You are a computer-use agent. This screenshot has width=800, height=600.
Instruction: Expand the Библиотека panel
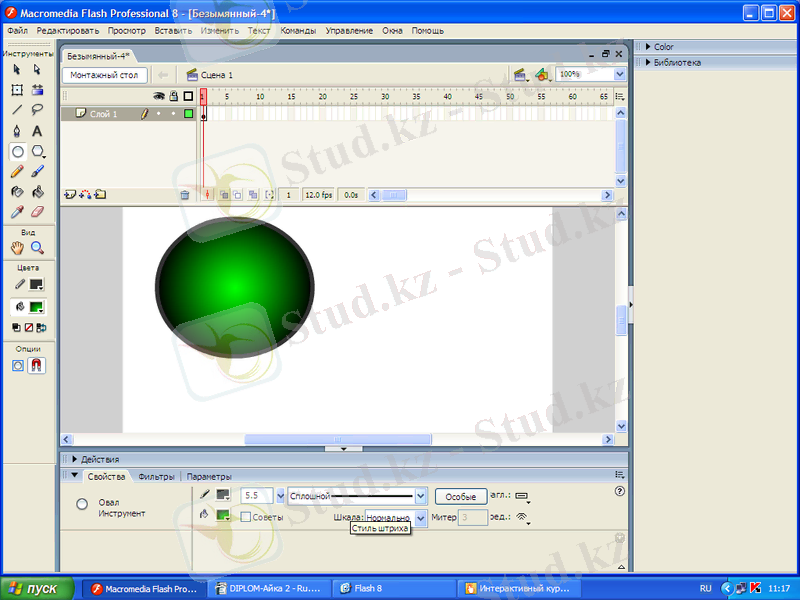pos(677,62)
